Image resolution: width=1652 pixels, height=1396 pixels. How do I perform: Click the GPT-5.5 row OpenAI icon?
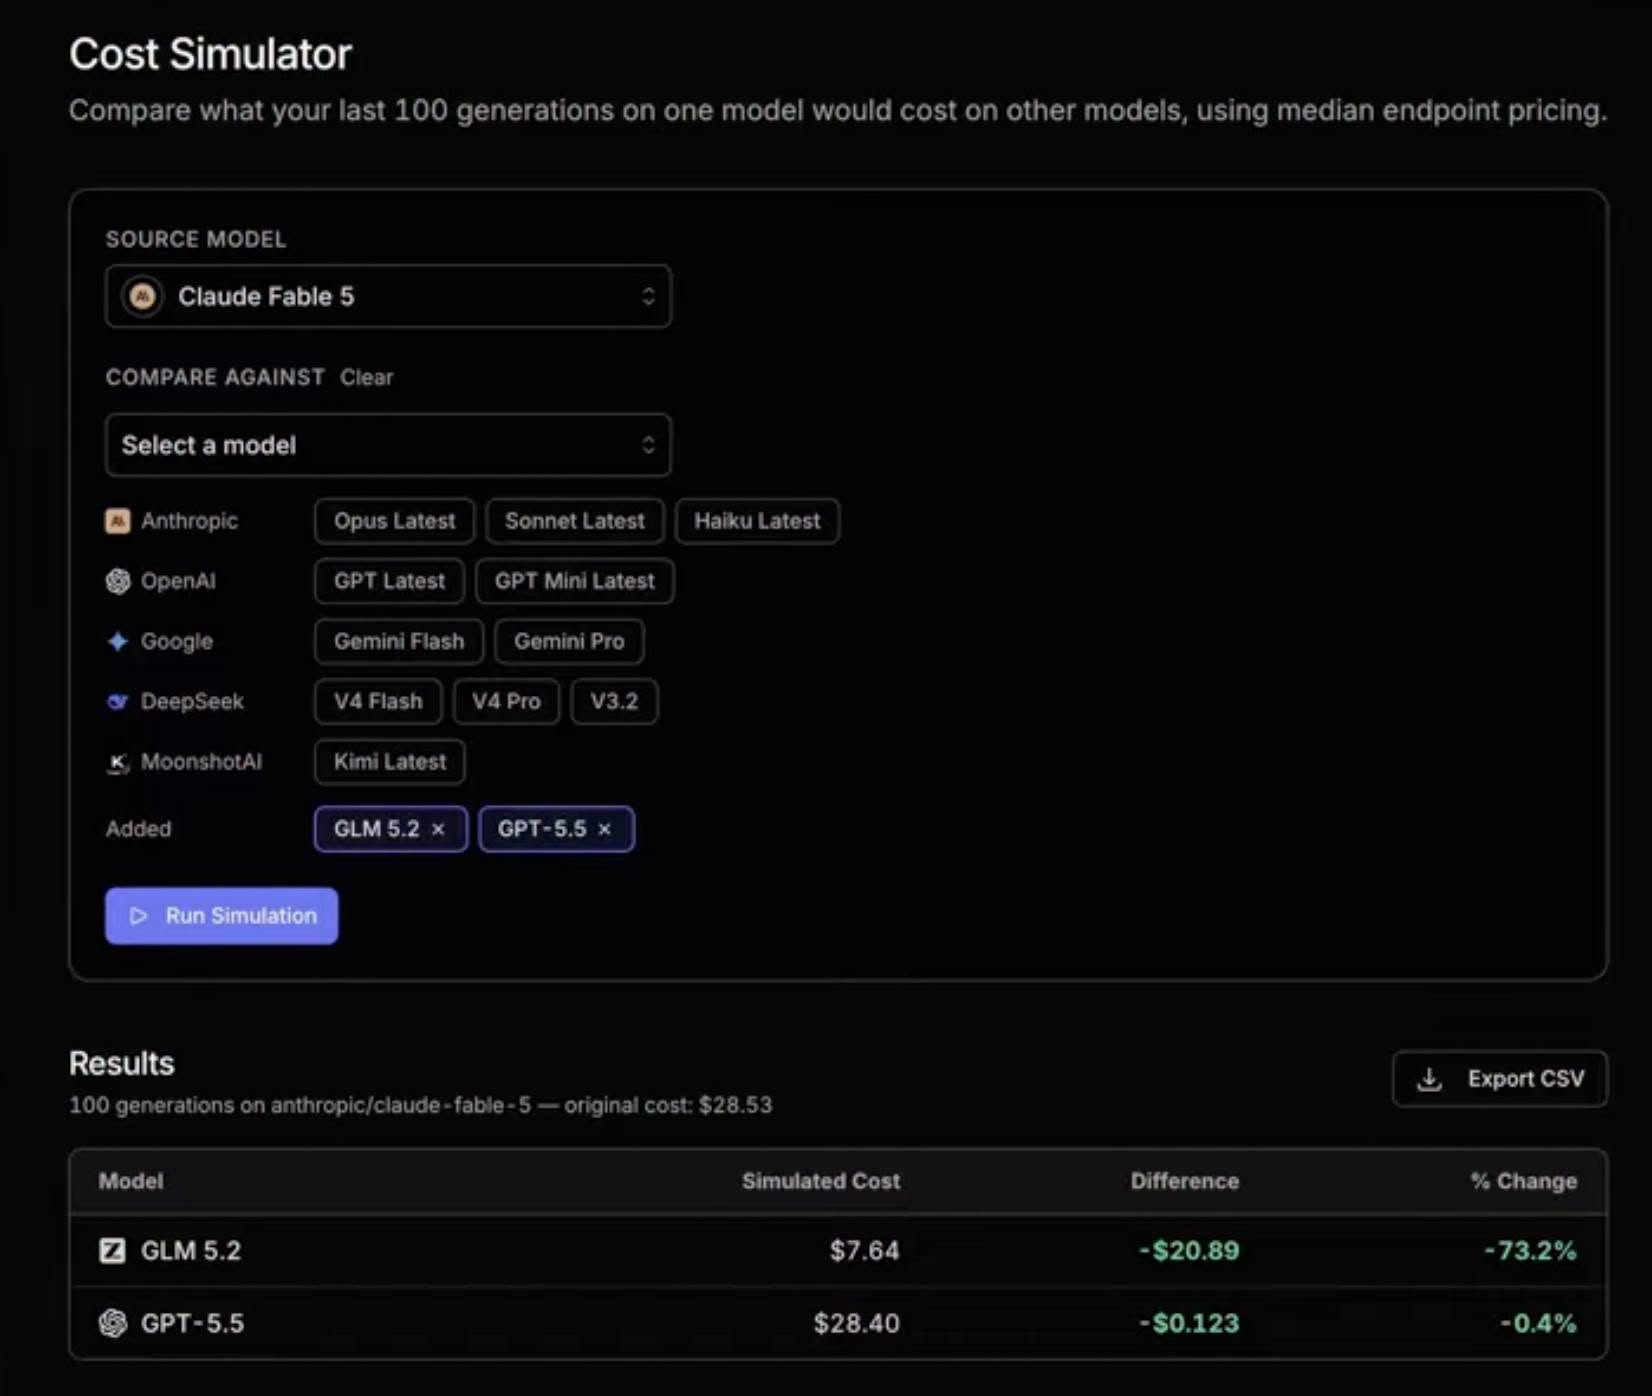point(113,1323)
